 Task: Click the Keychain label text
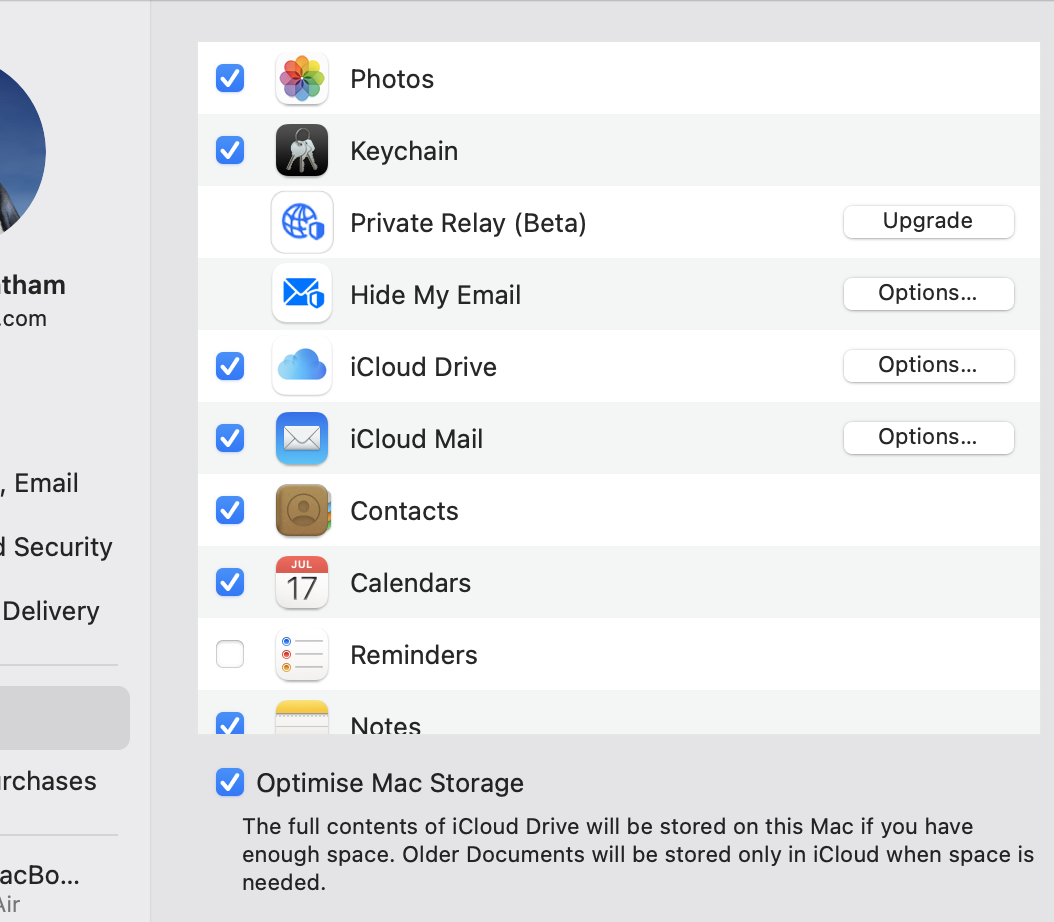click(404, 151)
